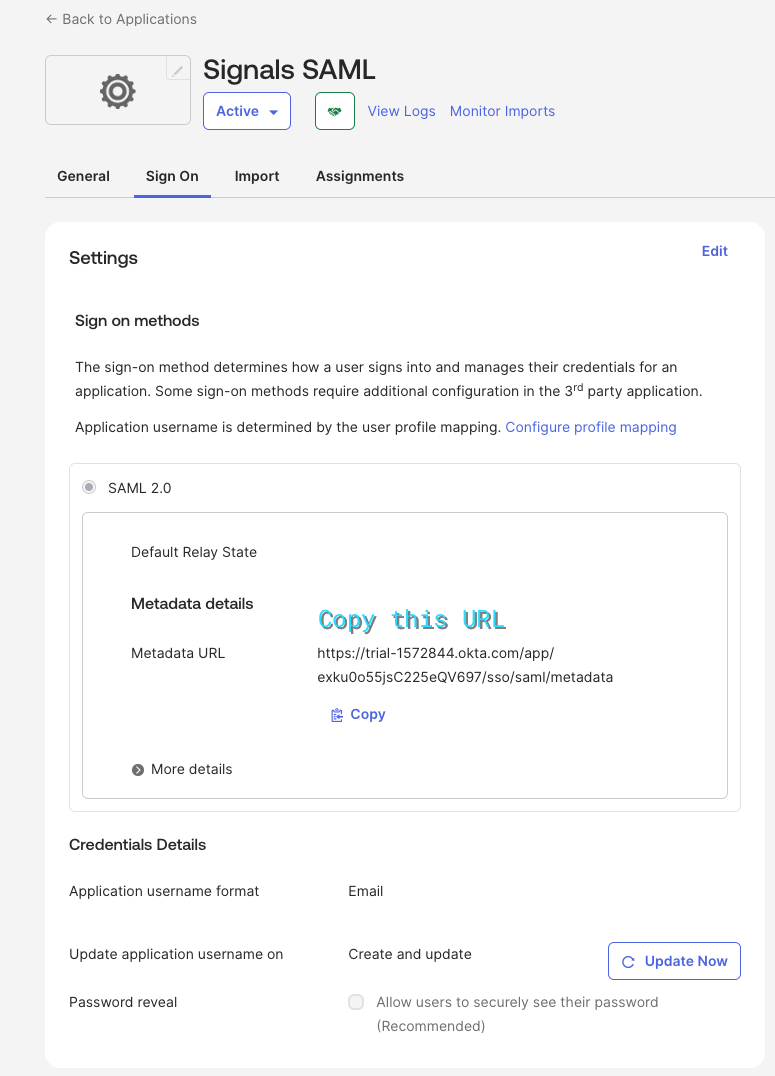Open the Active status dropdown
This screenshot has width=775, height=1076.
click(246, 111)
